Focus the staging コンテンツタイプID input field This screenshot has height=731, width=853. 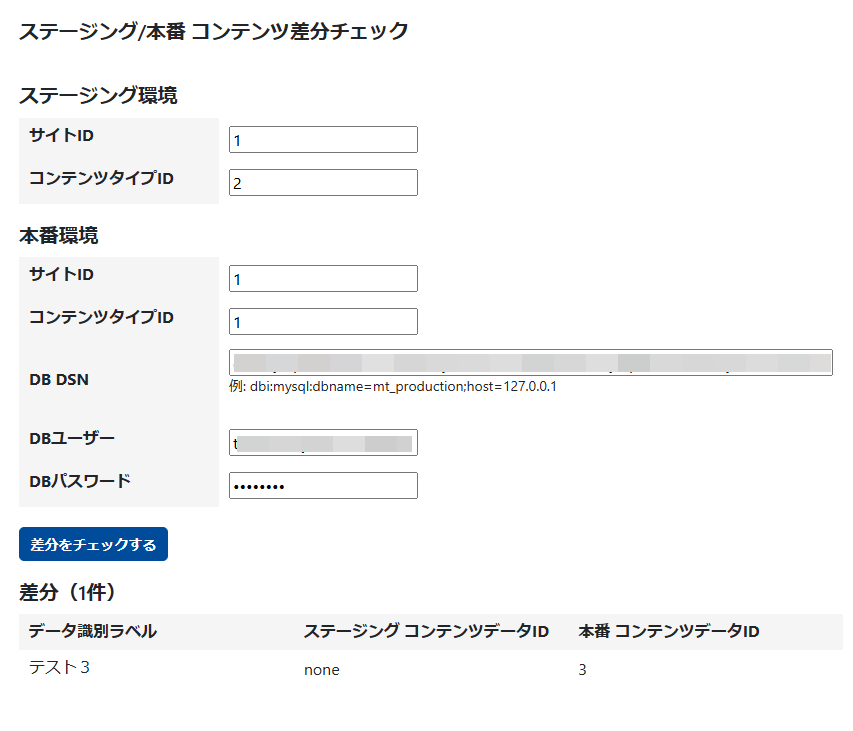(x=323, y=183)
